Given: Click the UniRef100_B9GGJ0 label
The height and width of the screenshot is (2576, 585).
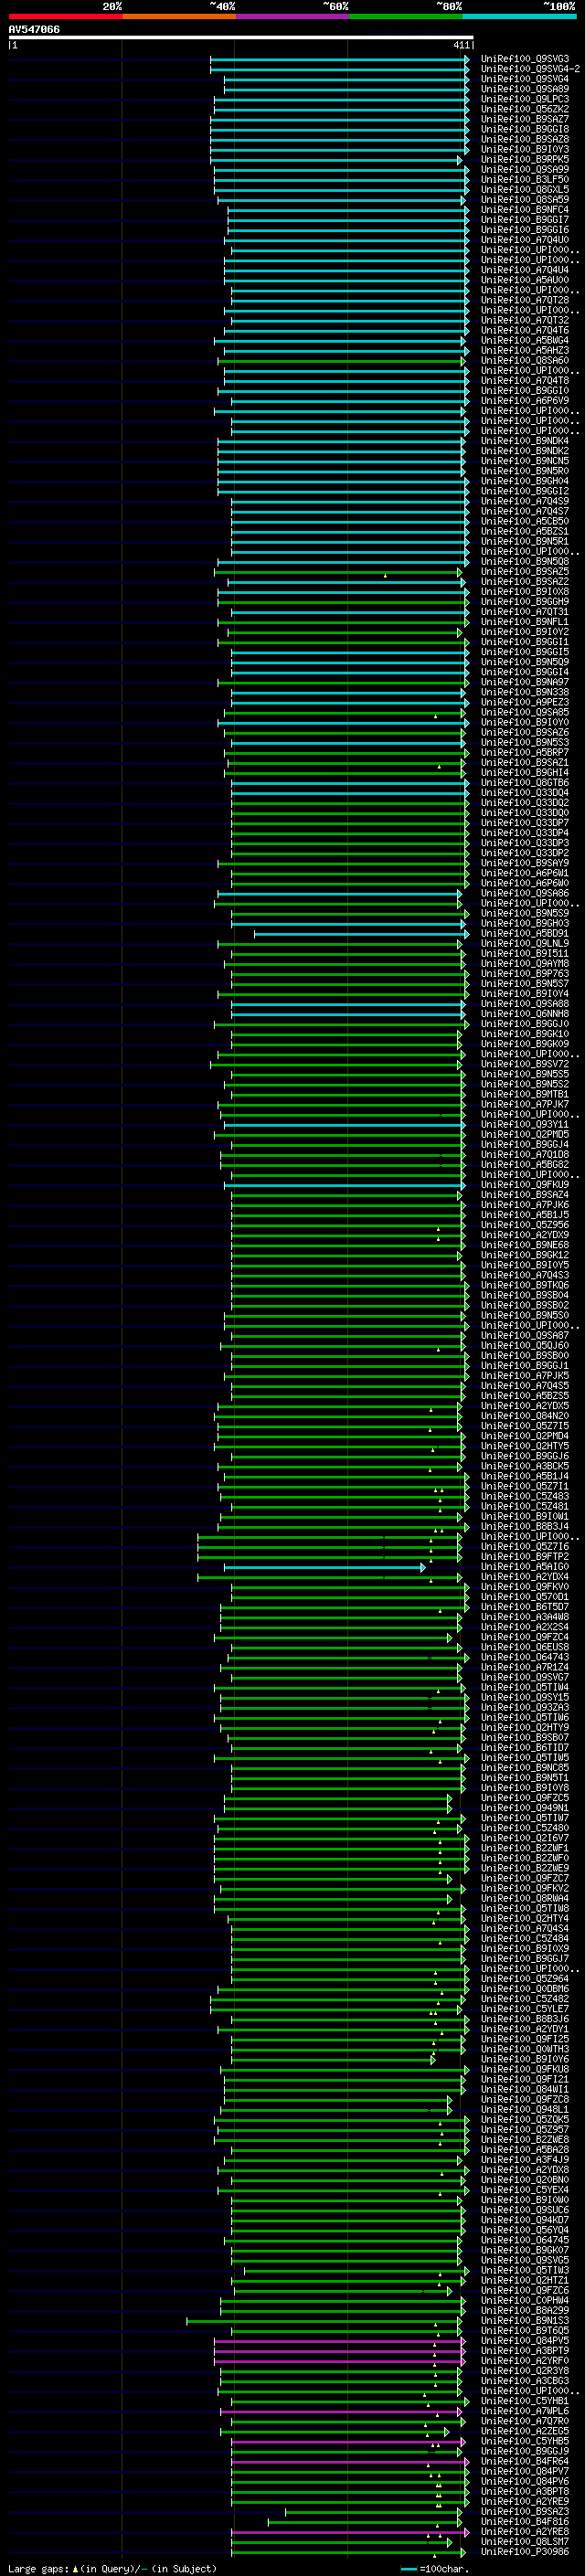Looking at the screenshot, I should coord(525,1024).
